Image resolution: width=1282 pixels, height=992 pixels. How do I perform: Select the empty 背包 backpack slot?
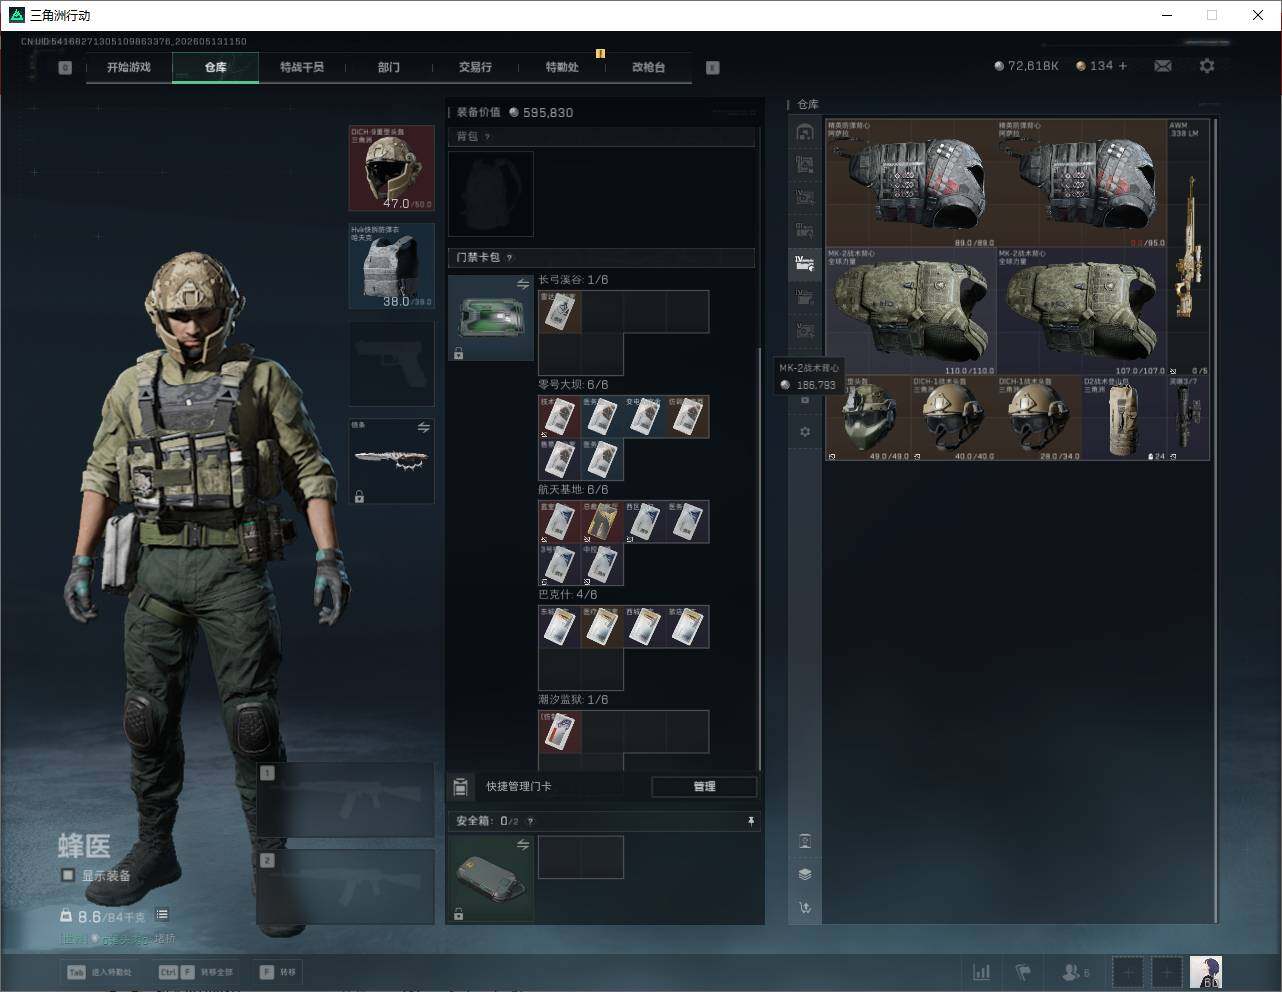[x=491, y=194]
